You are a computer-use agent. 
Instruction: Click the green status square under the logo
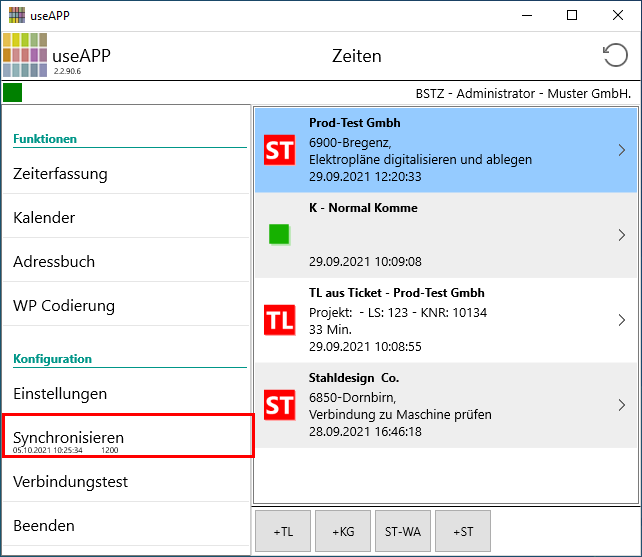pyautogui.click(x=12, y=92)
